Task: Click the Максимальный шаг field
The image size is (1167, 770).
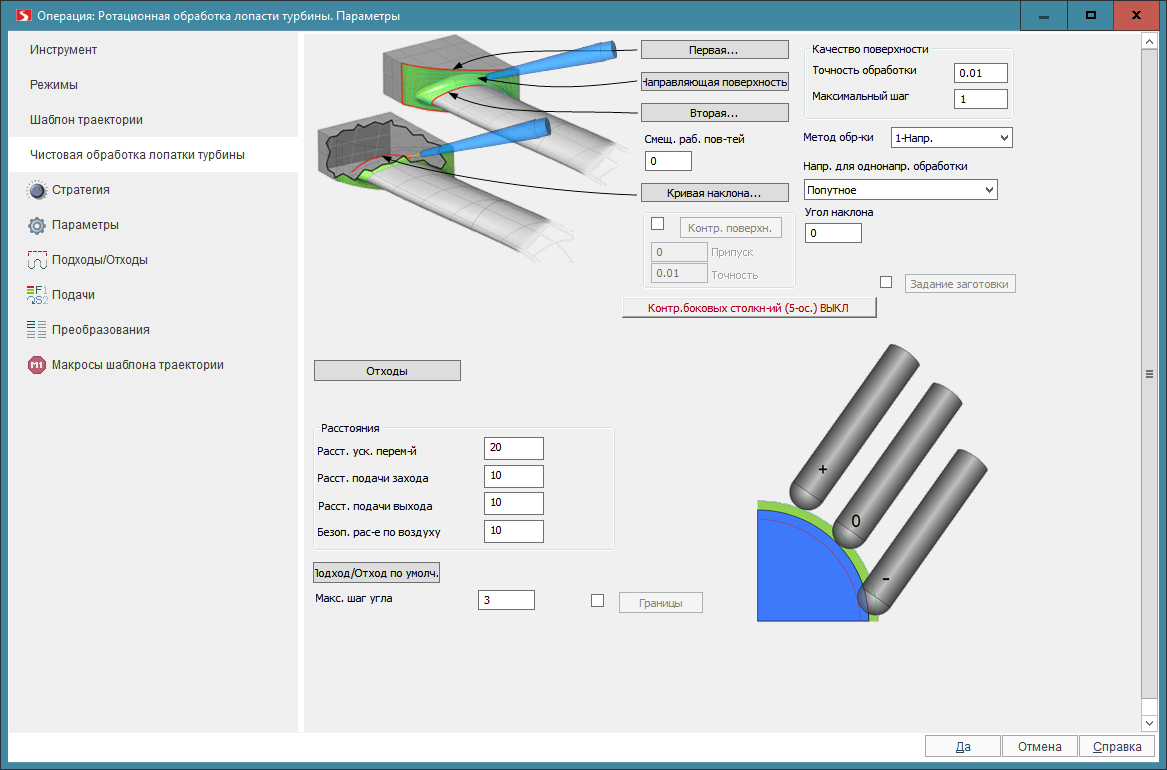Action: pos(980,99)
